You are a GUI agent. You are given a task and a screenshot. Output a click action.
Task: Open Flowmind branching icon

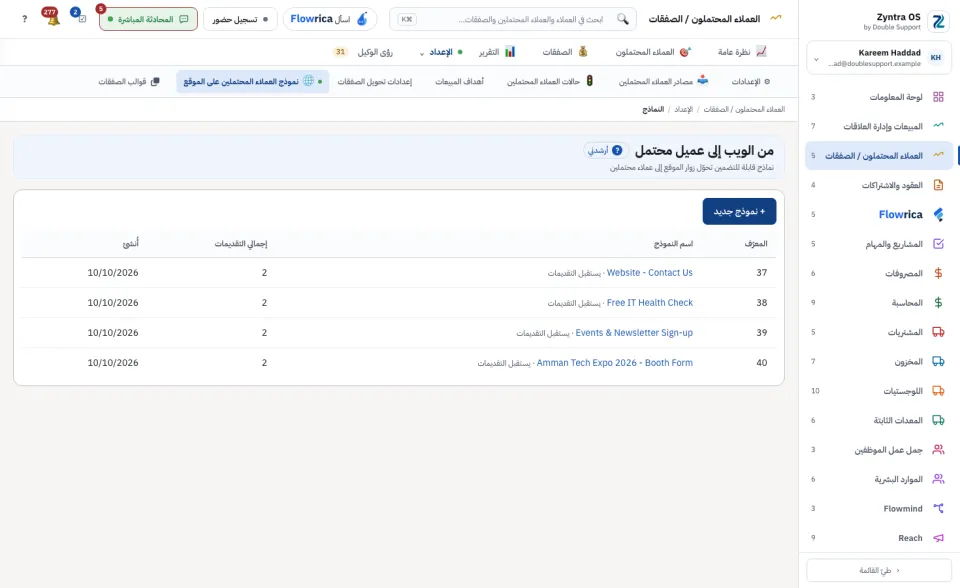pyautogui.click(x=938, y=508)
